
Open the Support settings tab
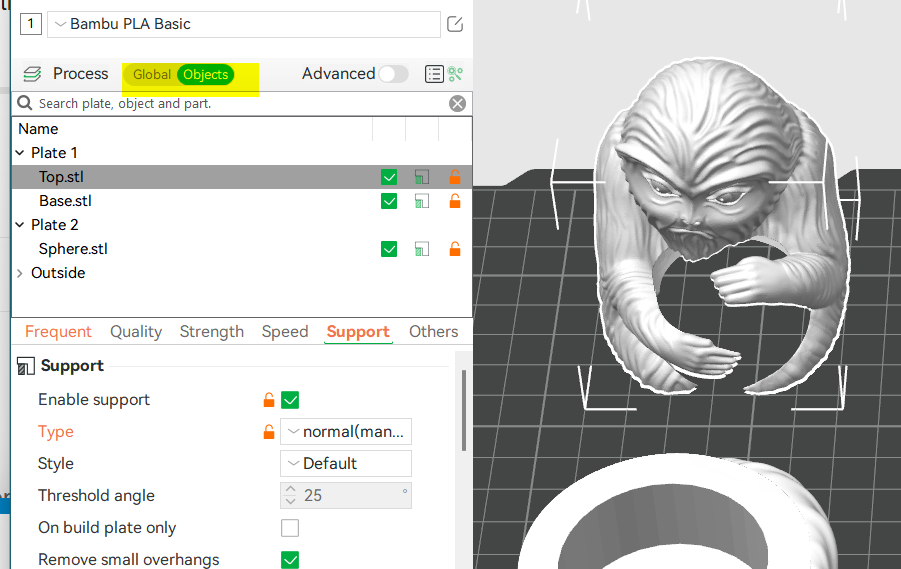coord(358,332)
